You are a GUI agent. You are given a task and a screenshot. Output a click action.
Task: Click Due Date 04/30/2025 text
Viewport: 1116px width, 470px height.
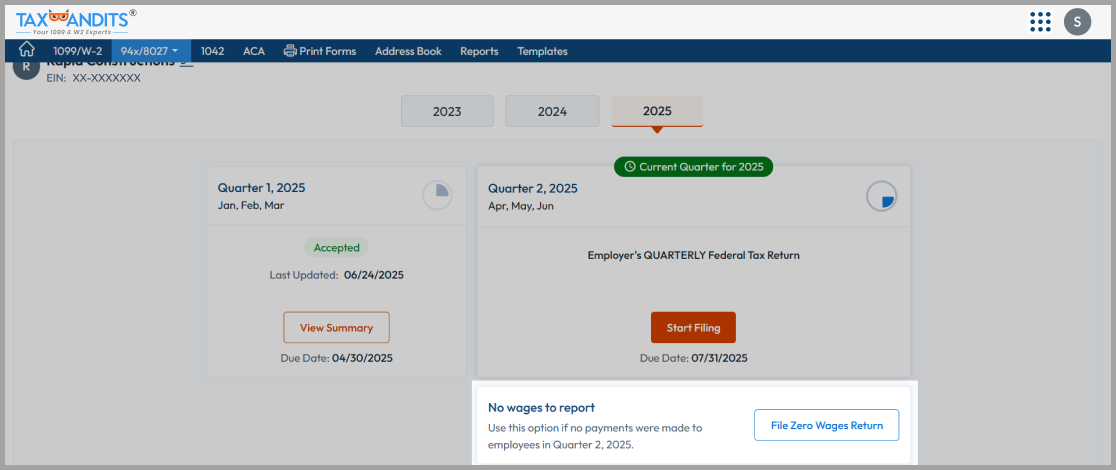coord(337,358)
